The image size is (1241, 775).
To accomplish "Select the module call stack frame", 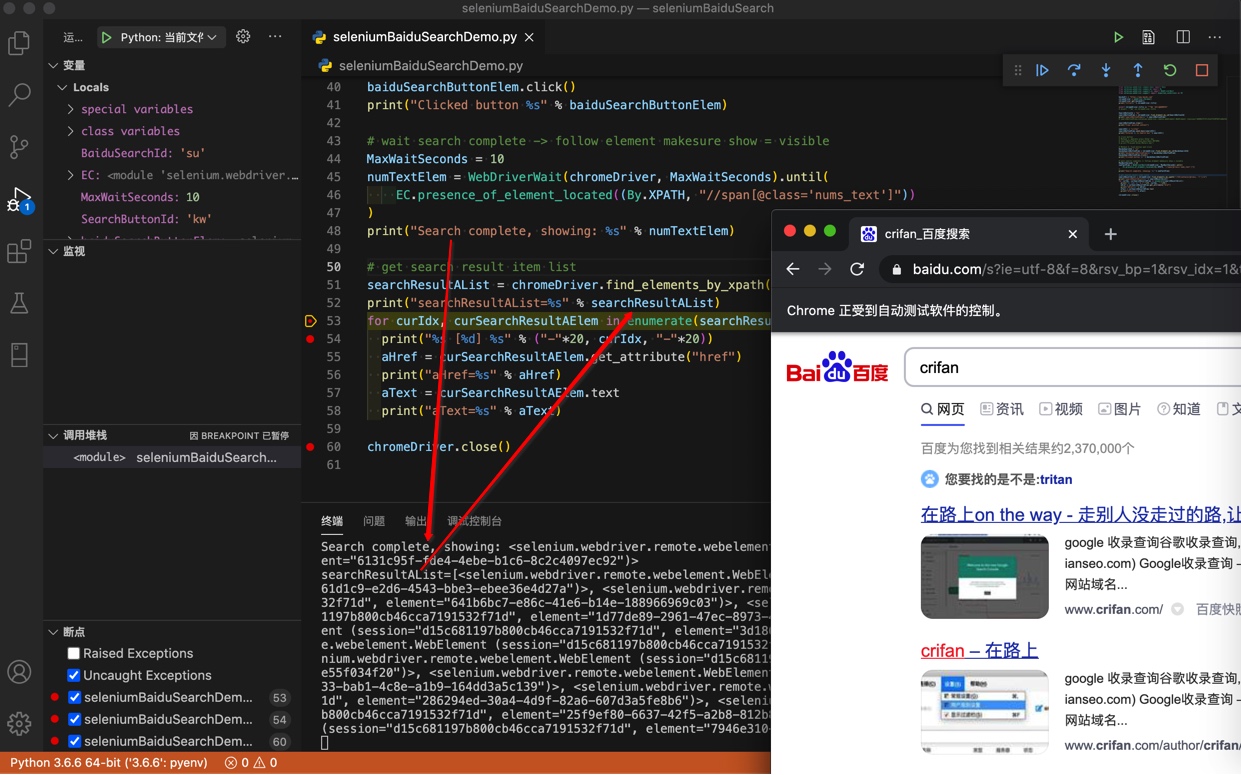I will point(172,457).
